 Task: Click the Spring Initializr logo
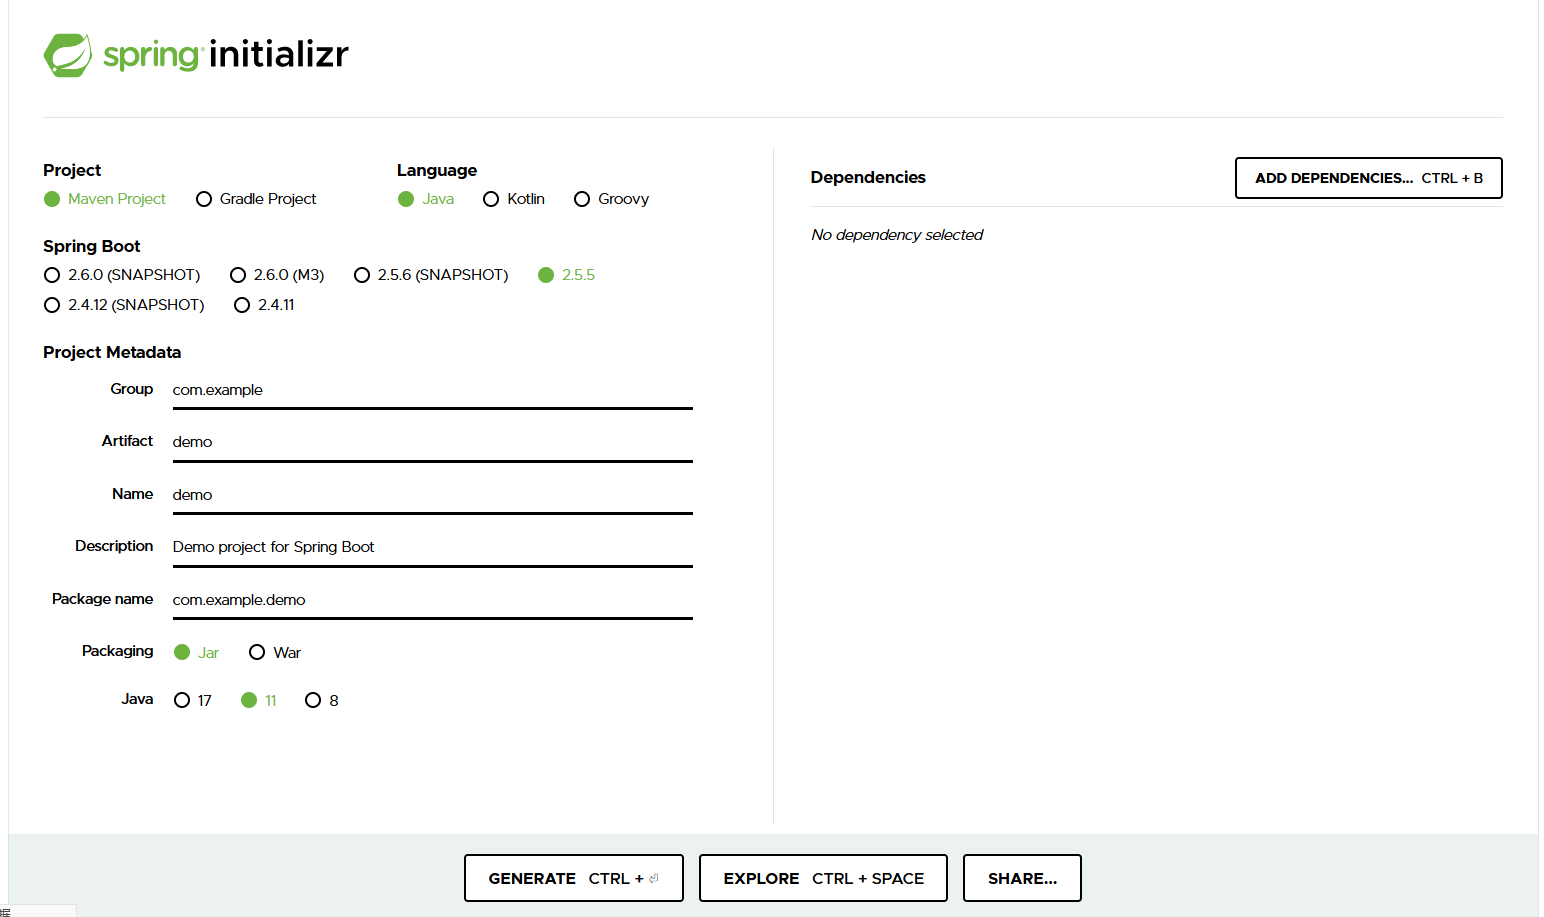point(195,55)
